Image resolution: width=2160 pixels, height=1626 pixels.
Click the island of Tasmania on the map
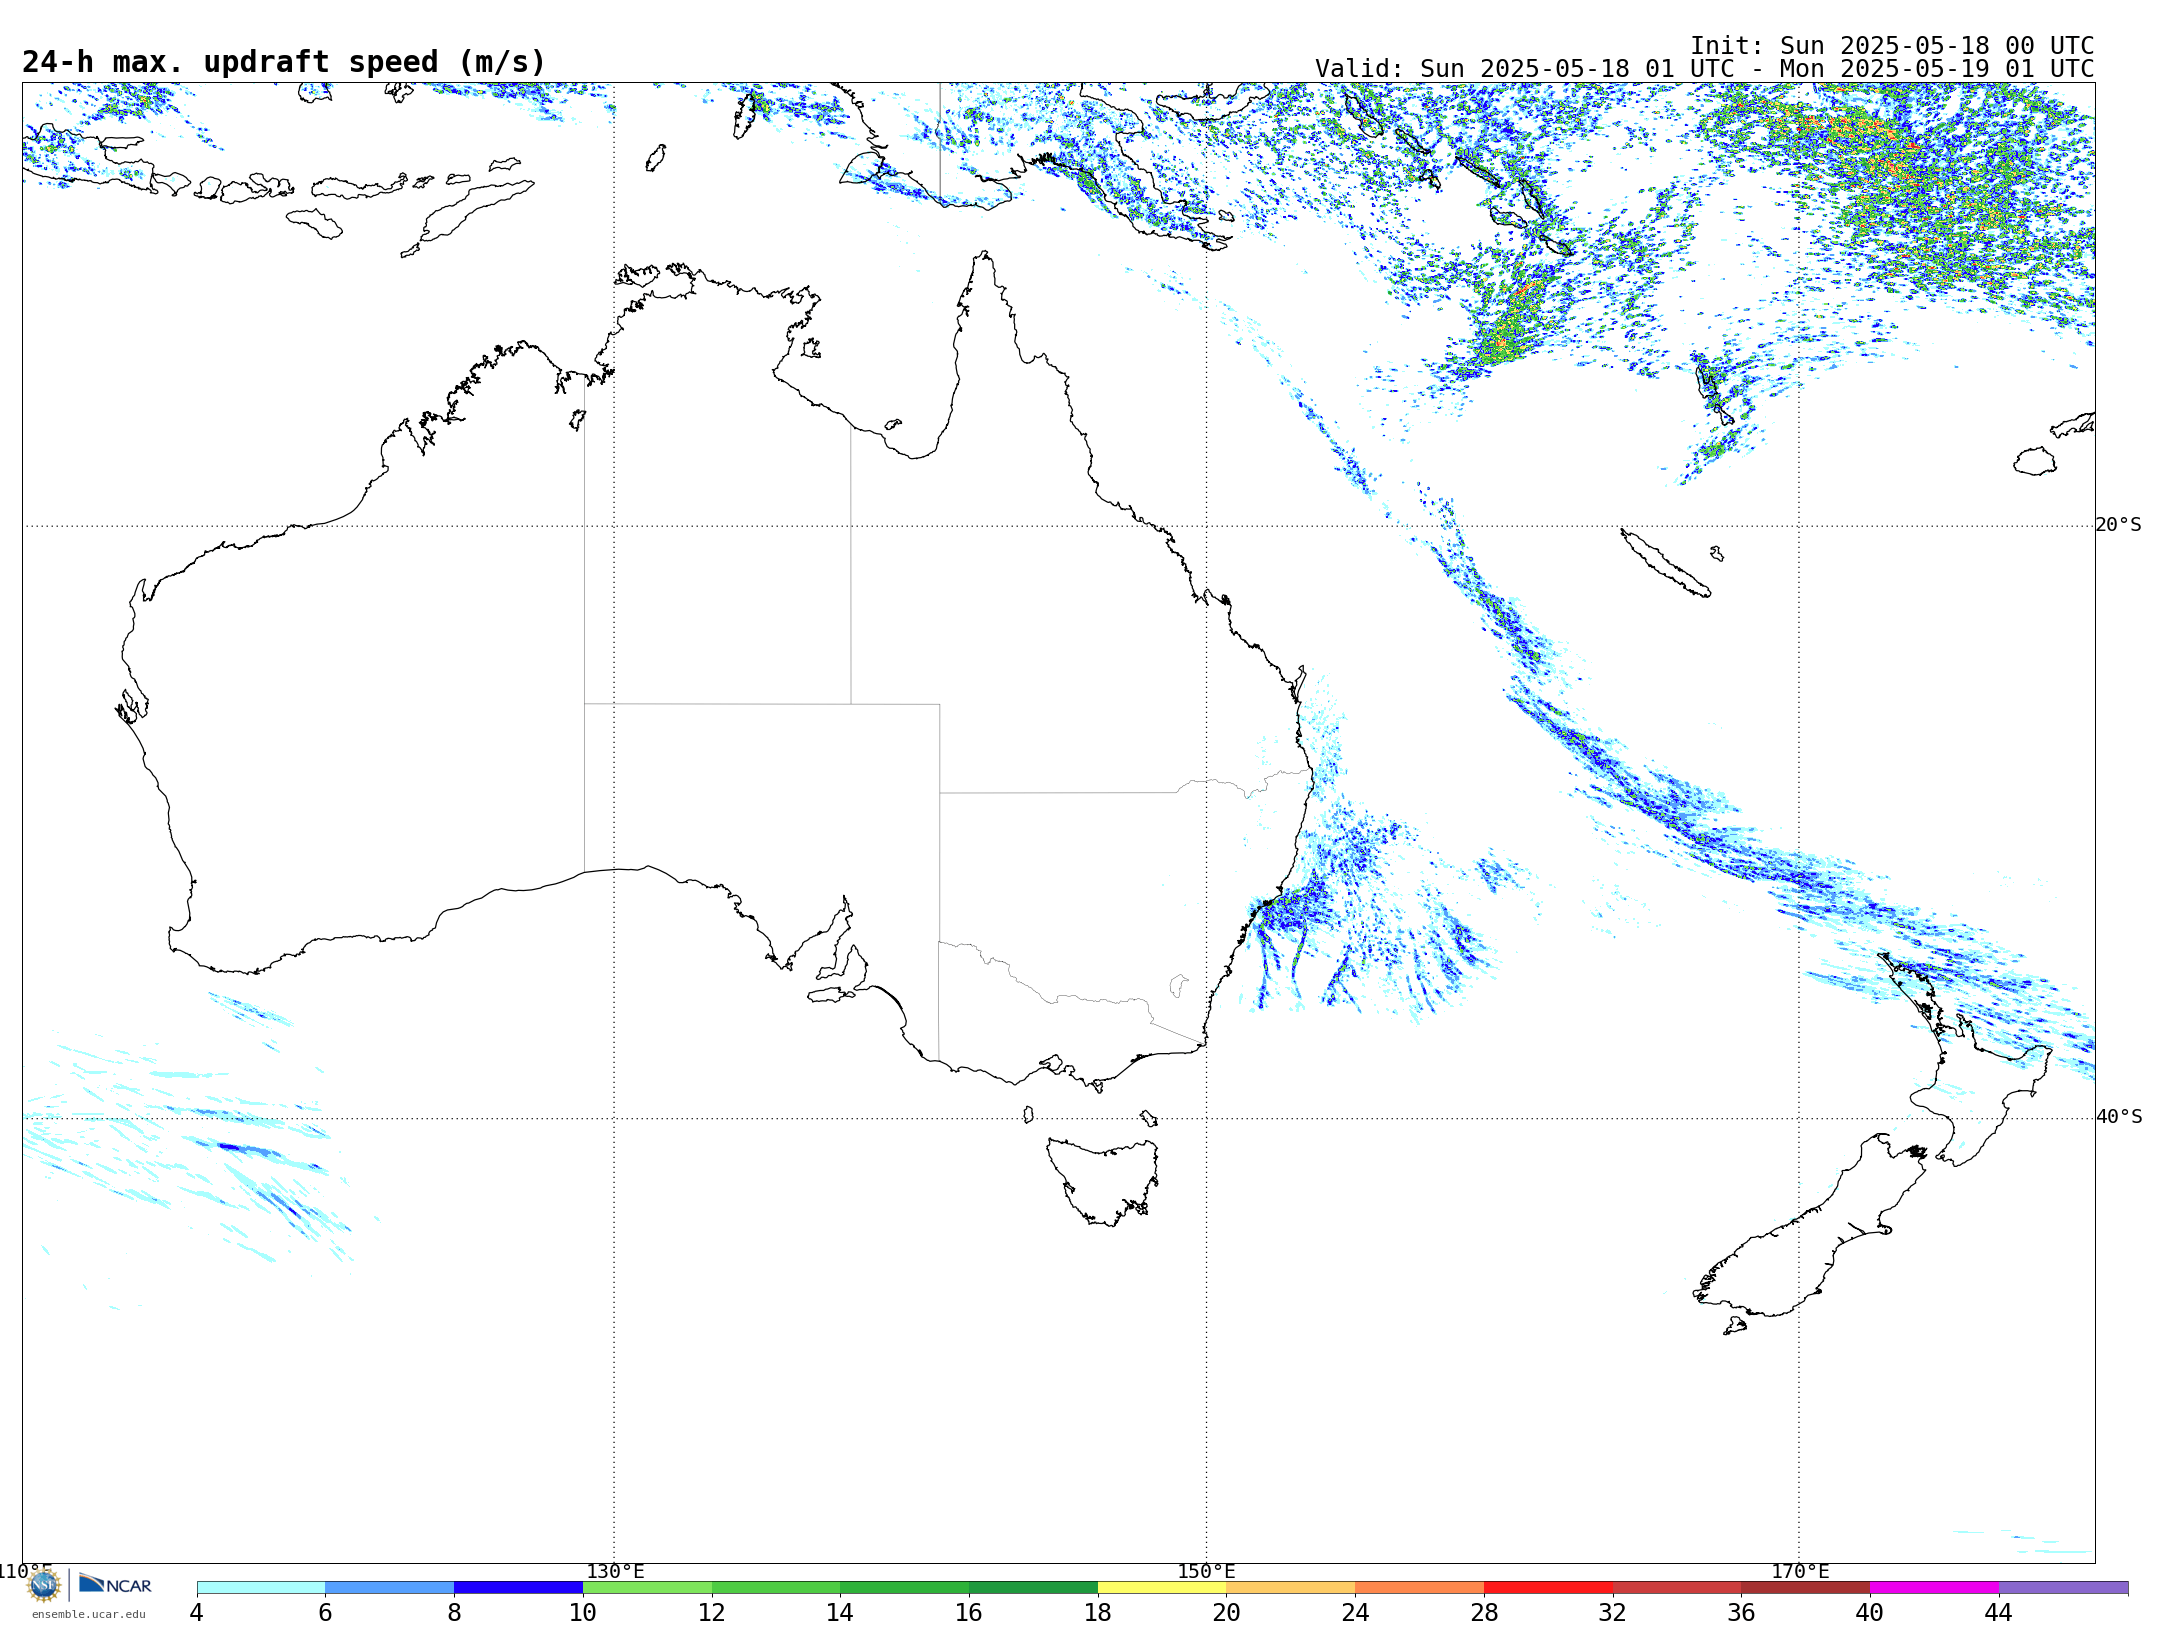pos(1103,1180)
